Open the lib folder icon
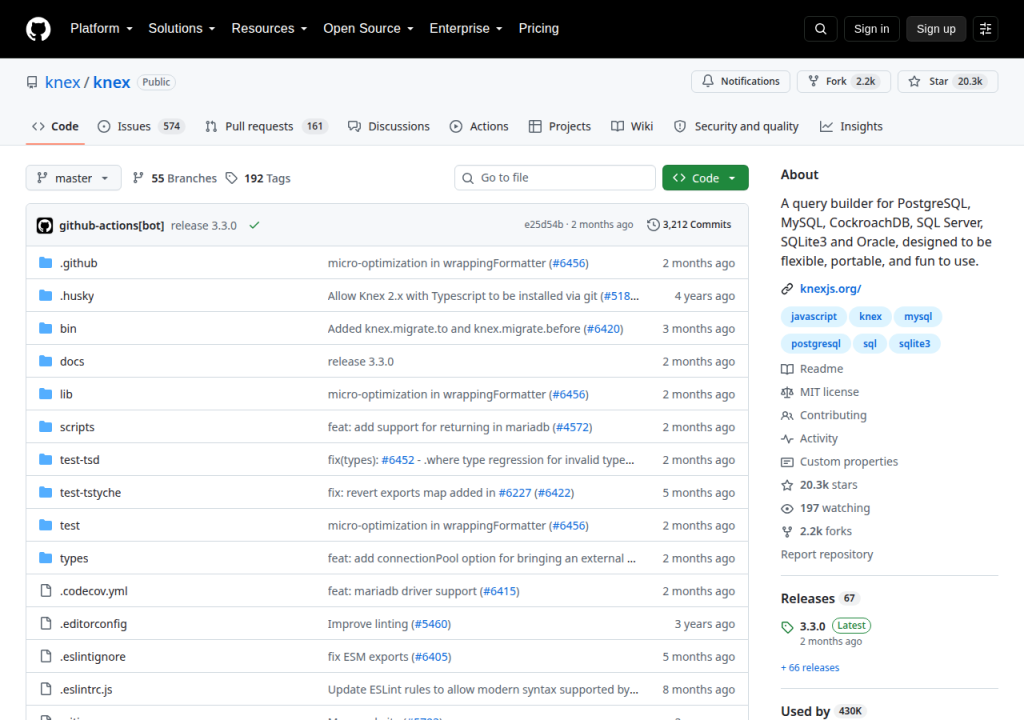This screenshot has width=1024, height=720. pyautogui.click(x=45, y=394)
